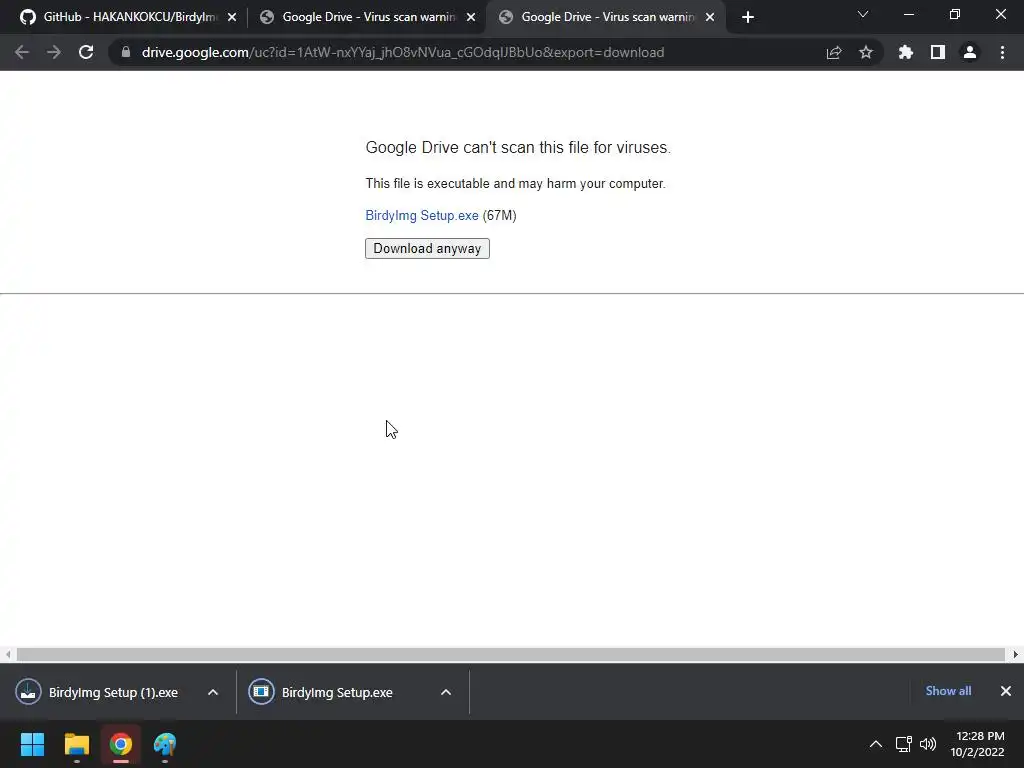Reload the current page
The width and height of the screenshot is (1024, 768).
[x=86, y=52]
